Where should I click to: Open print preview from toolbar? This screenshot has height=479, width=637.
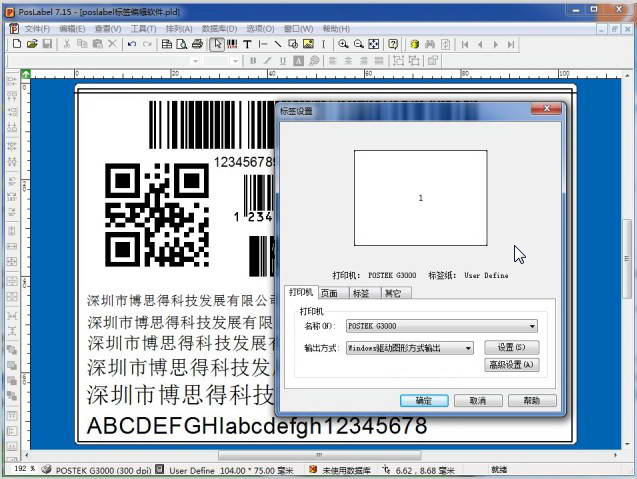[x=182, y=44]
